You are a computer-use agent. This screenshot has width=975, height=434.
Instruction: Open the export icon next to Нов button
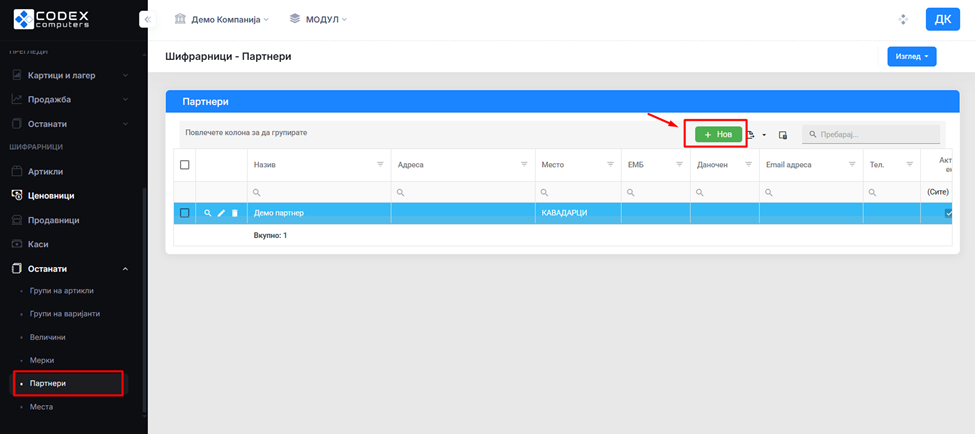[750, 134]
